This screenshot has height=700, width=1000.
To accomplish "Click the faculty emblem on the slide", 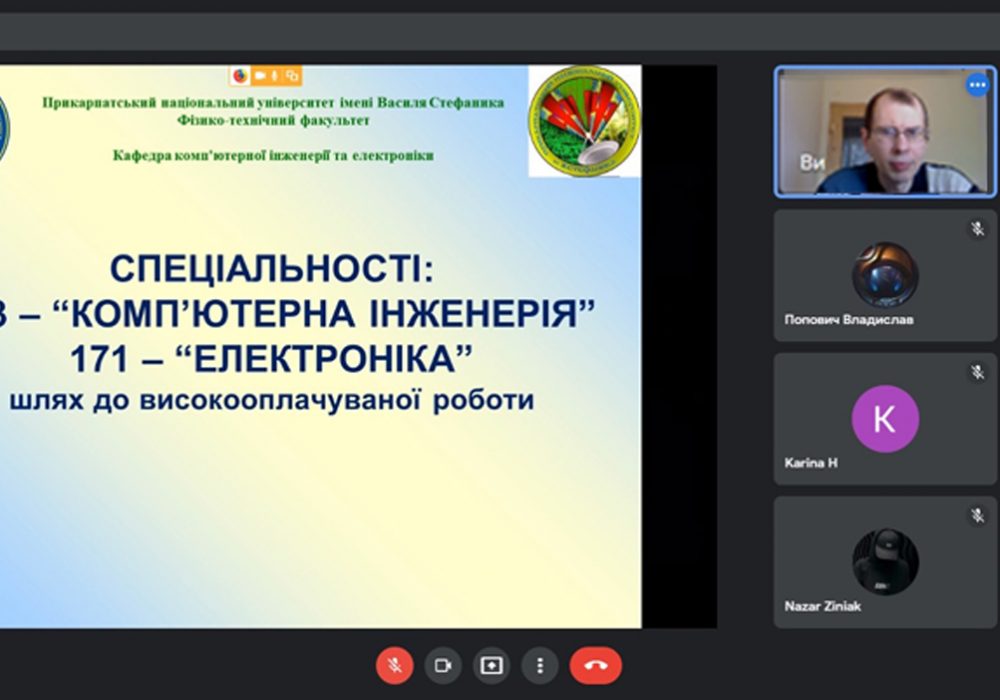I will tap(584, 120).
